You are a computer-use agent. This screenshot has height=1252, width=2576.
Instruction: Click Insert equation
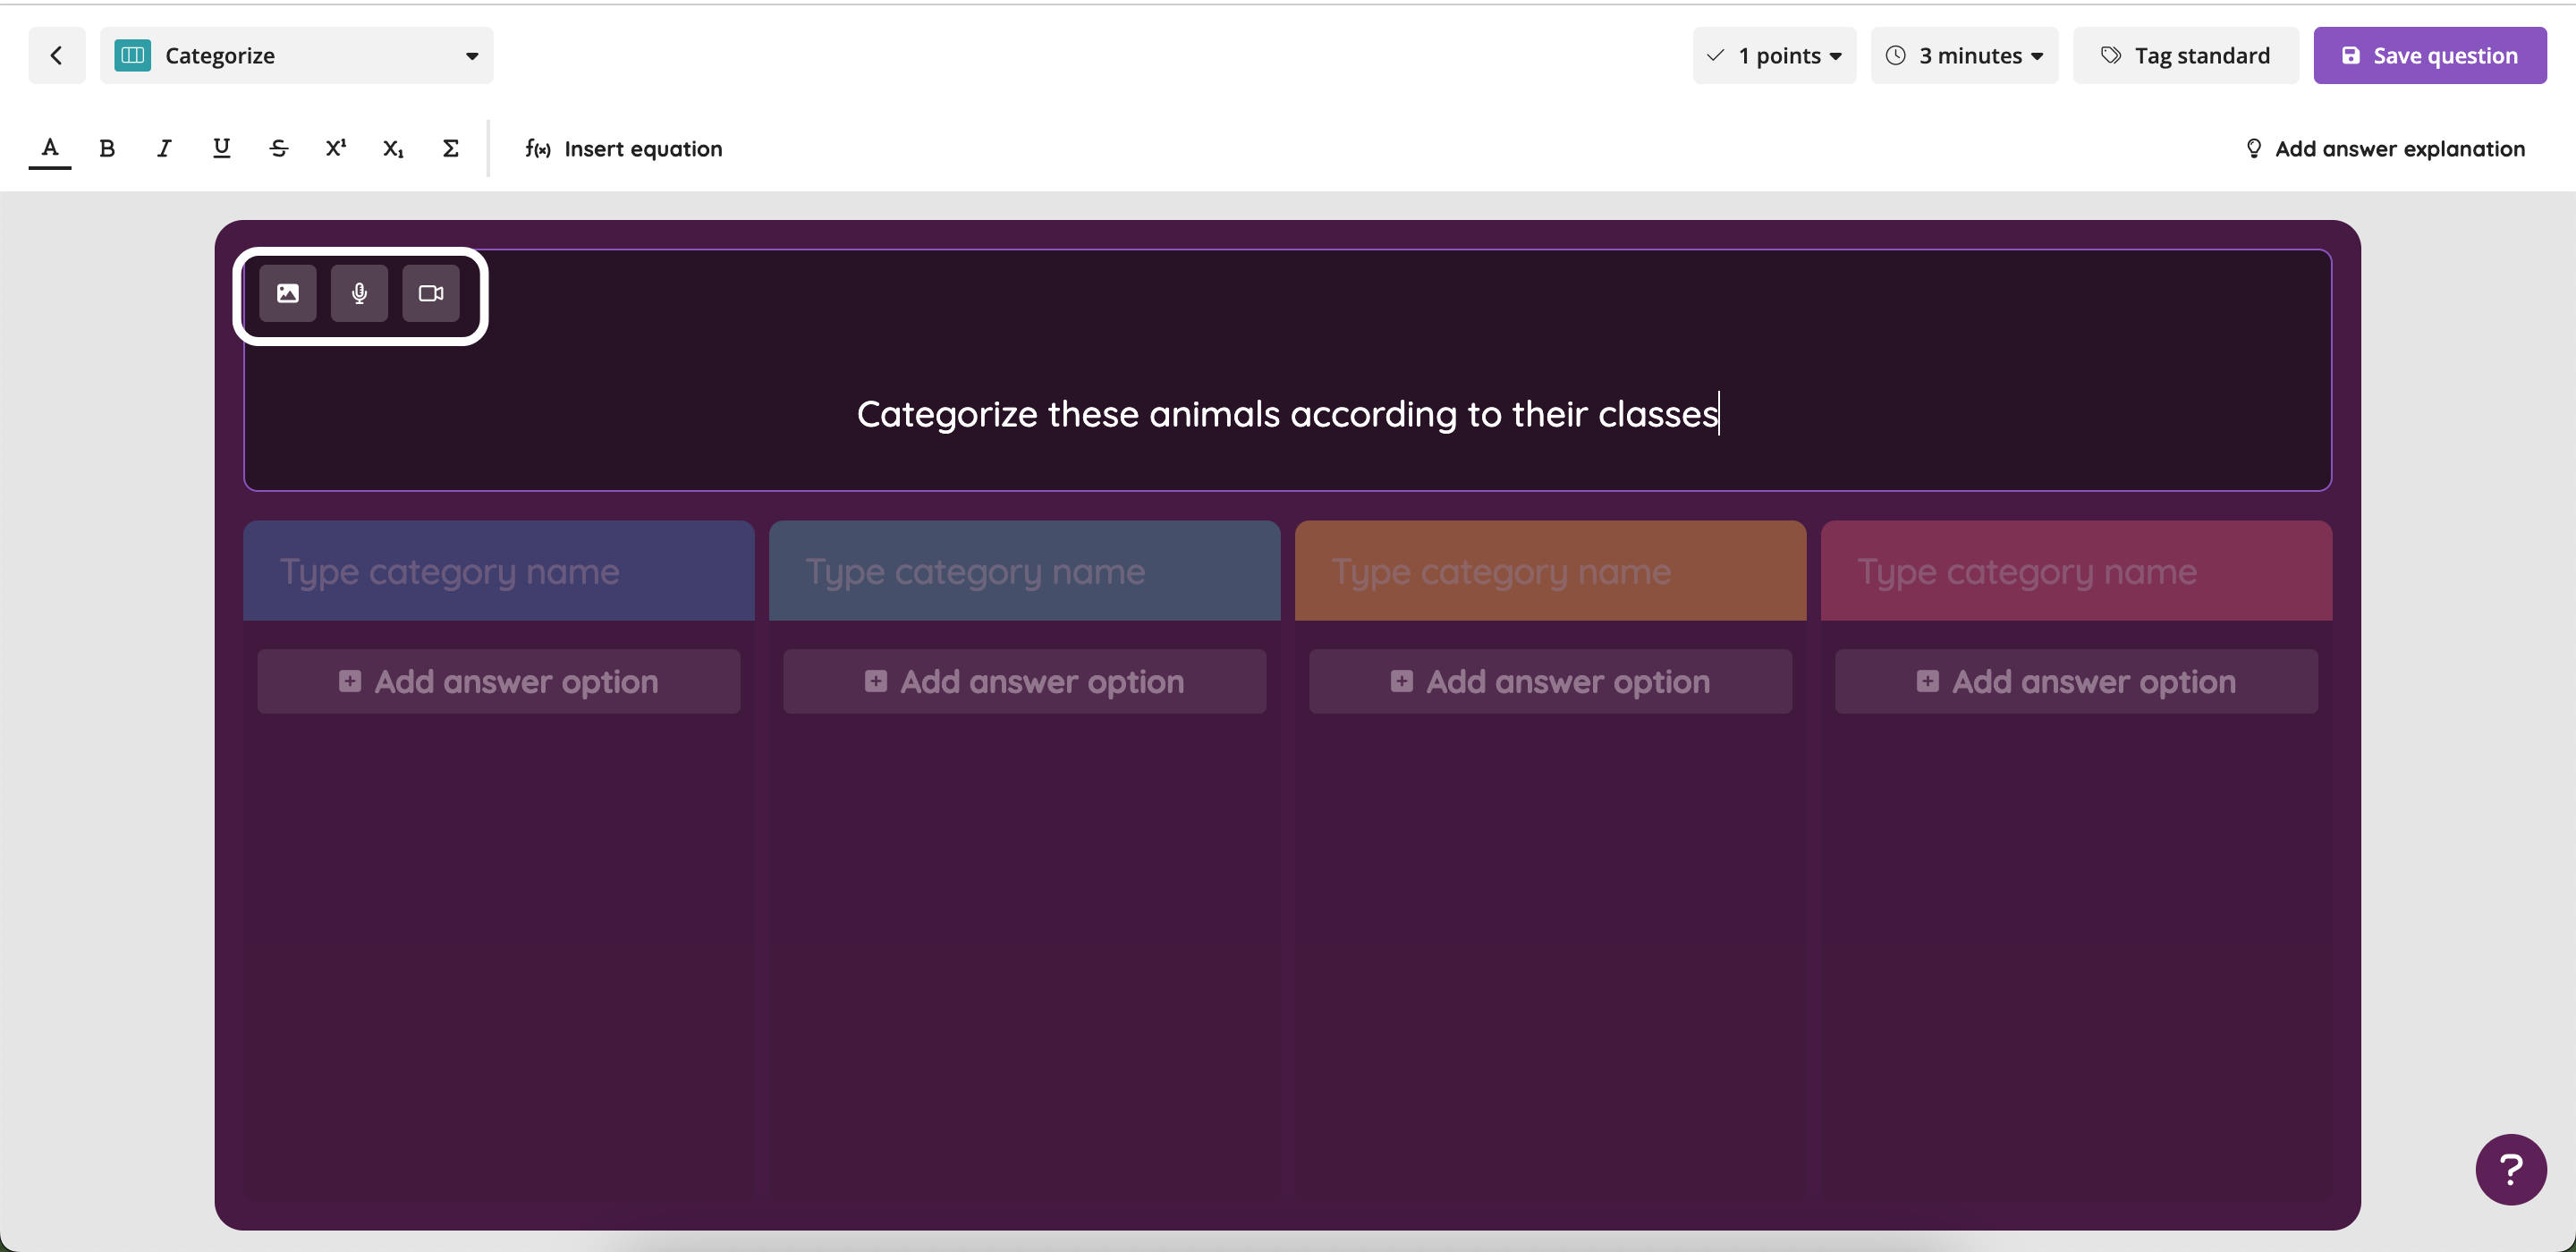[x=624, y=148]
